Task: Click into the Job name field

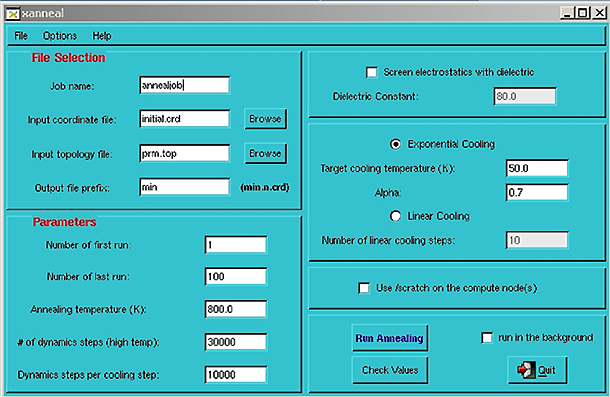Action: [184, 85]
